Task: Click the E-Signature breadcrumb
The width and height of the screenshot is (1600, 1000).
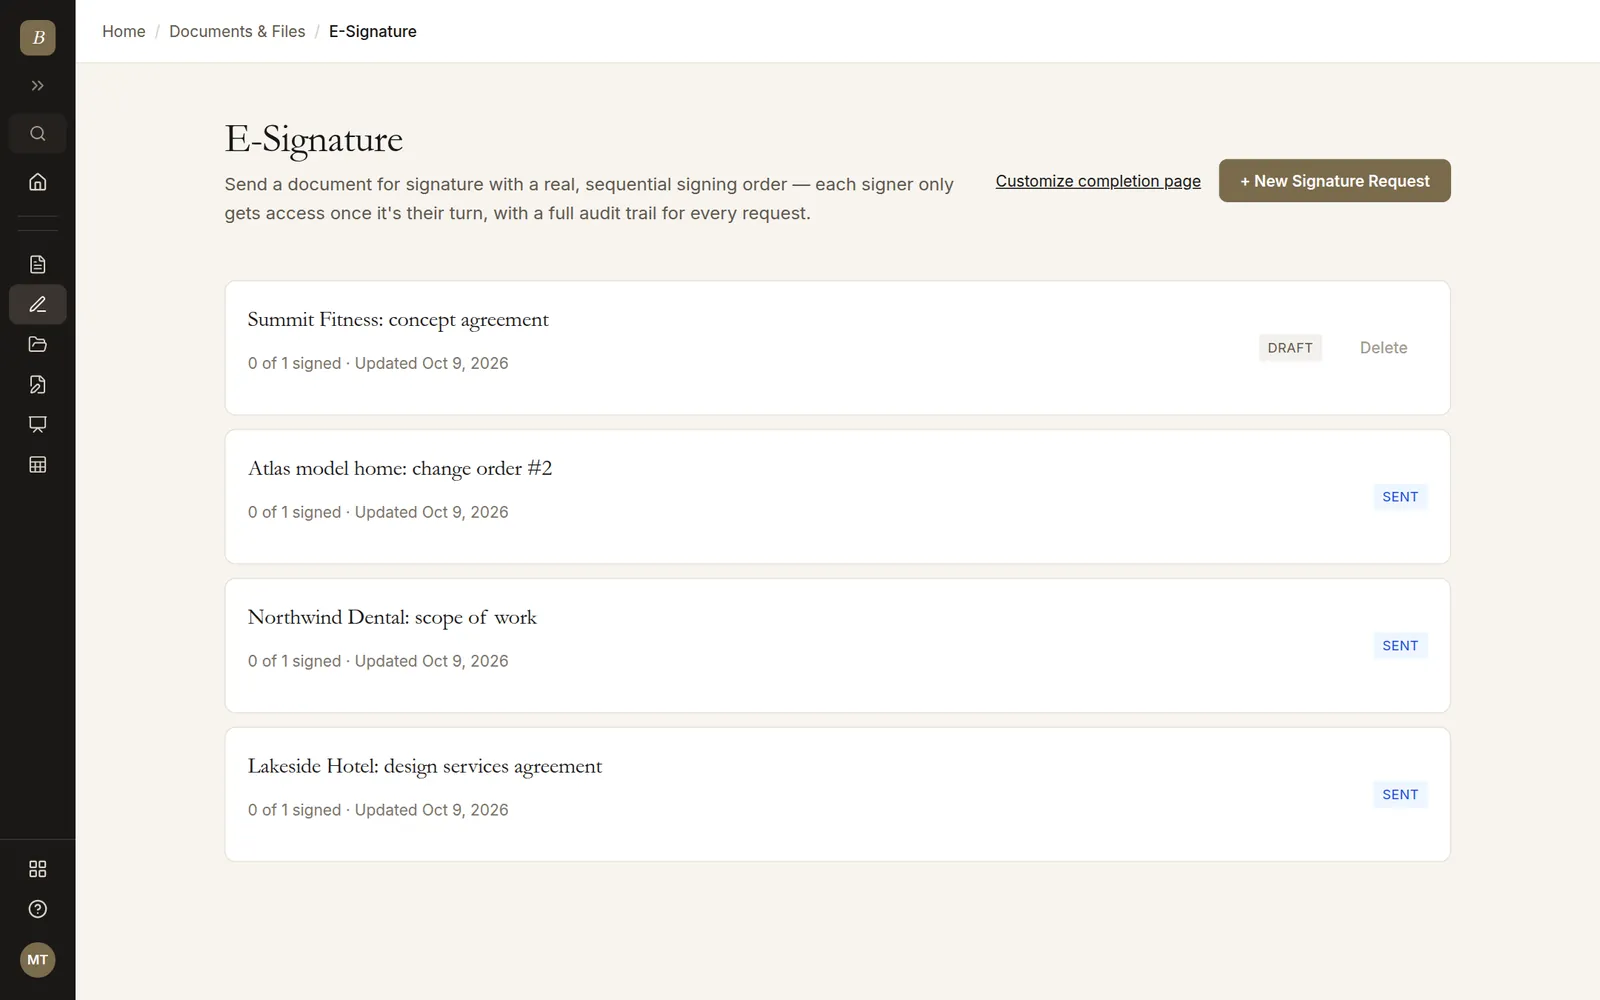Action: 373,31
